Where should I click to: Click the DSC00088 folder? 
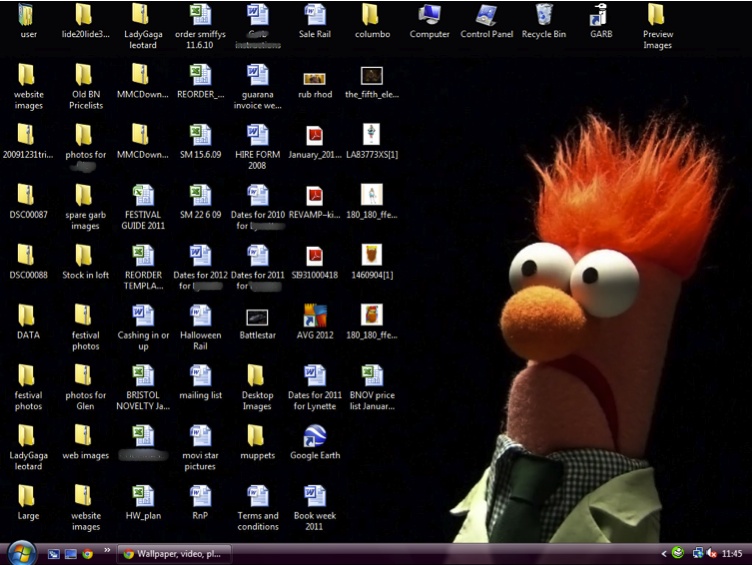click(x=28, y=262)
